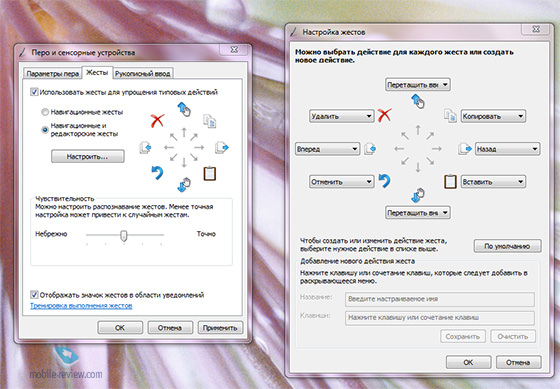Click the copy icon beside the Копировать dropdown
The width and height of the screenshot is (560, 389).
click(x=450, y=116)
